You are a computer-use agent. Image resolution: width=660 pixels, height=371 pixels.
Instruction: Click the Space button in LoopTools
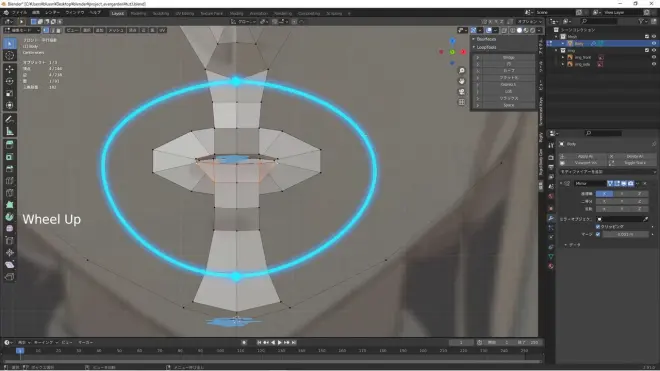508,105
